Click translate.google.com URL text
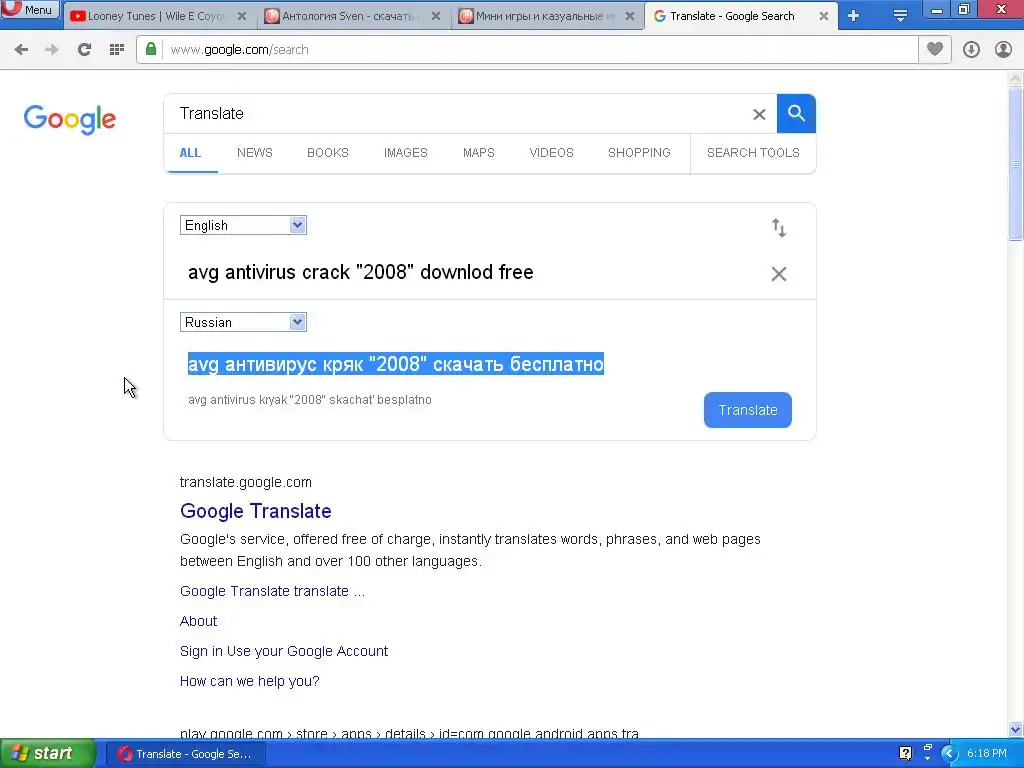Viewport: 1024px width, 768px height. click(x=246, y=482)
